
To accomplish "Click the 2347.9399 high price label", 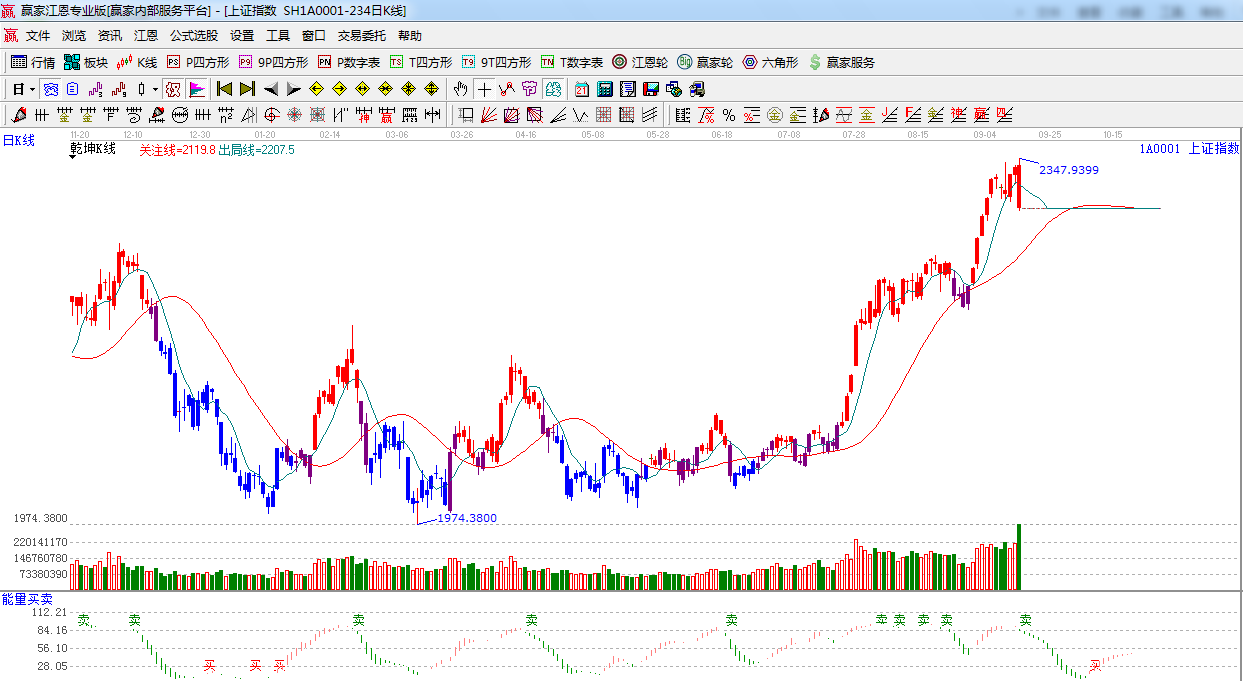I will click(x=1068, y=170).
